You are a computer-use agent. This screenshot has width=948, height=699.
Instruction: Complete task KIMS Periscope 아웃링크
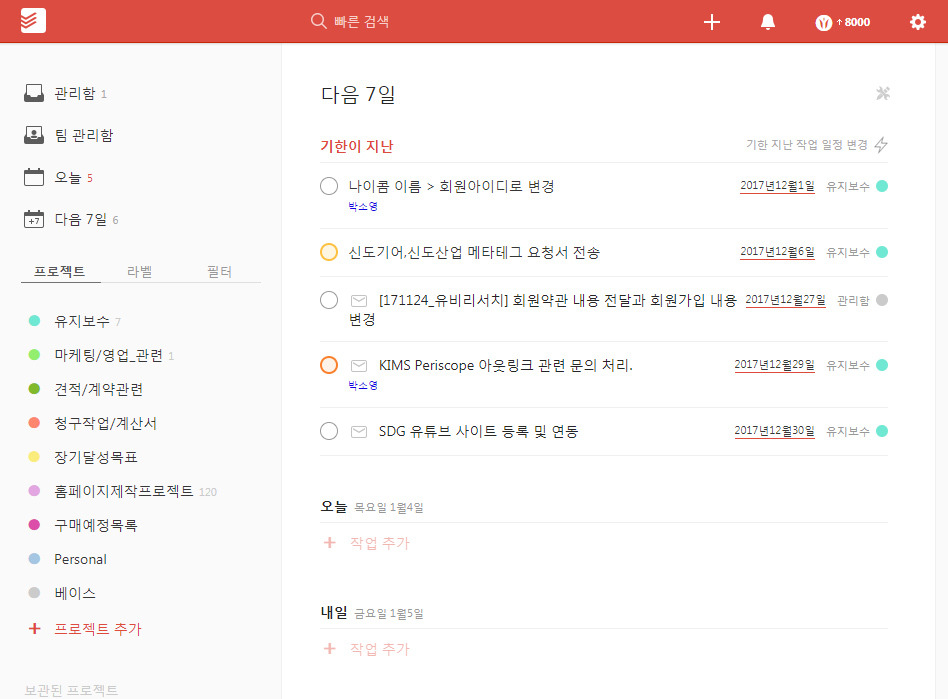coord(329,365)
